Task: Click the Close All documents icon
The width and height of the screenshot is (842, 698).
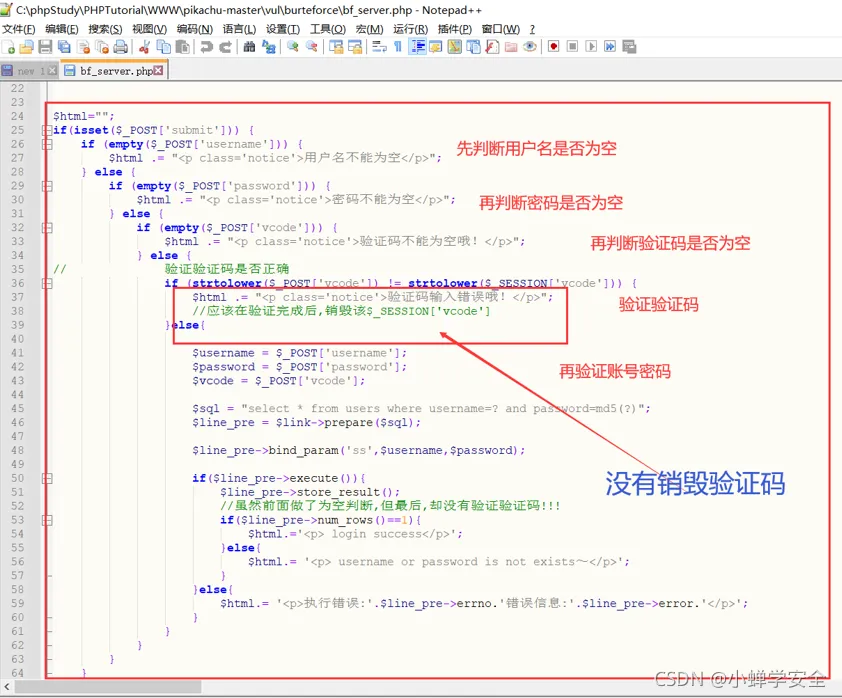Action: 102,47
